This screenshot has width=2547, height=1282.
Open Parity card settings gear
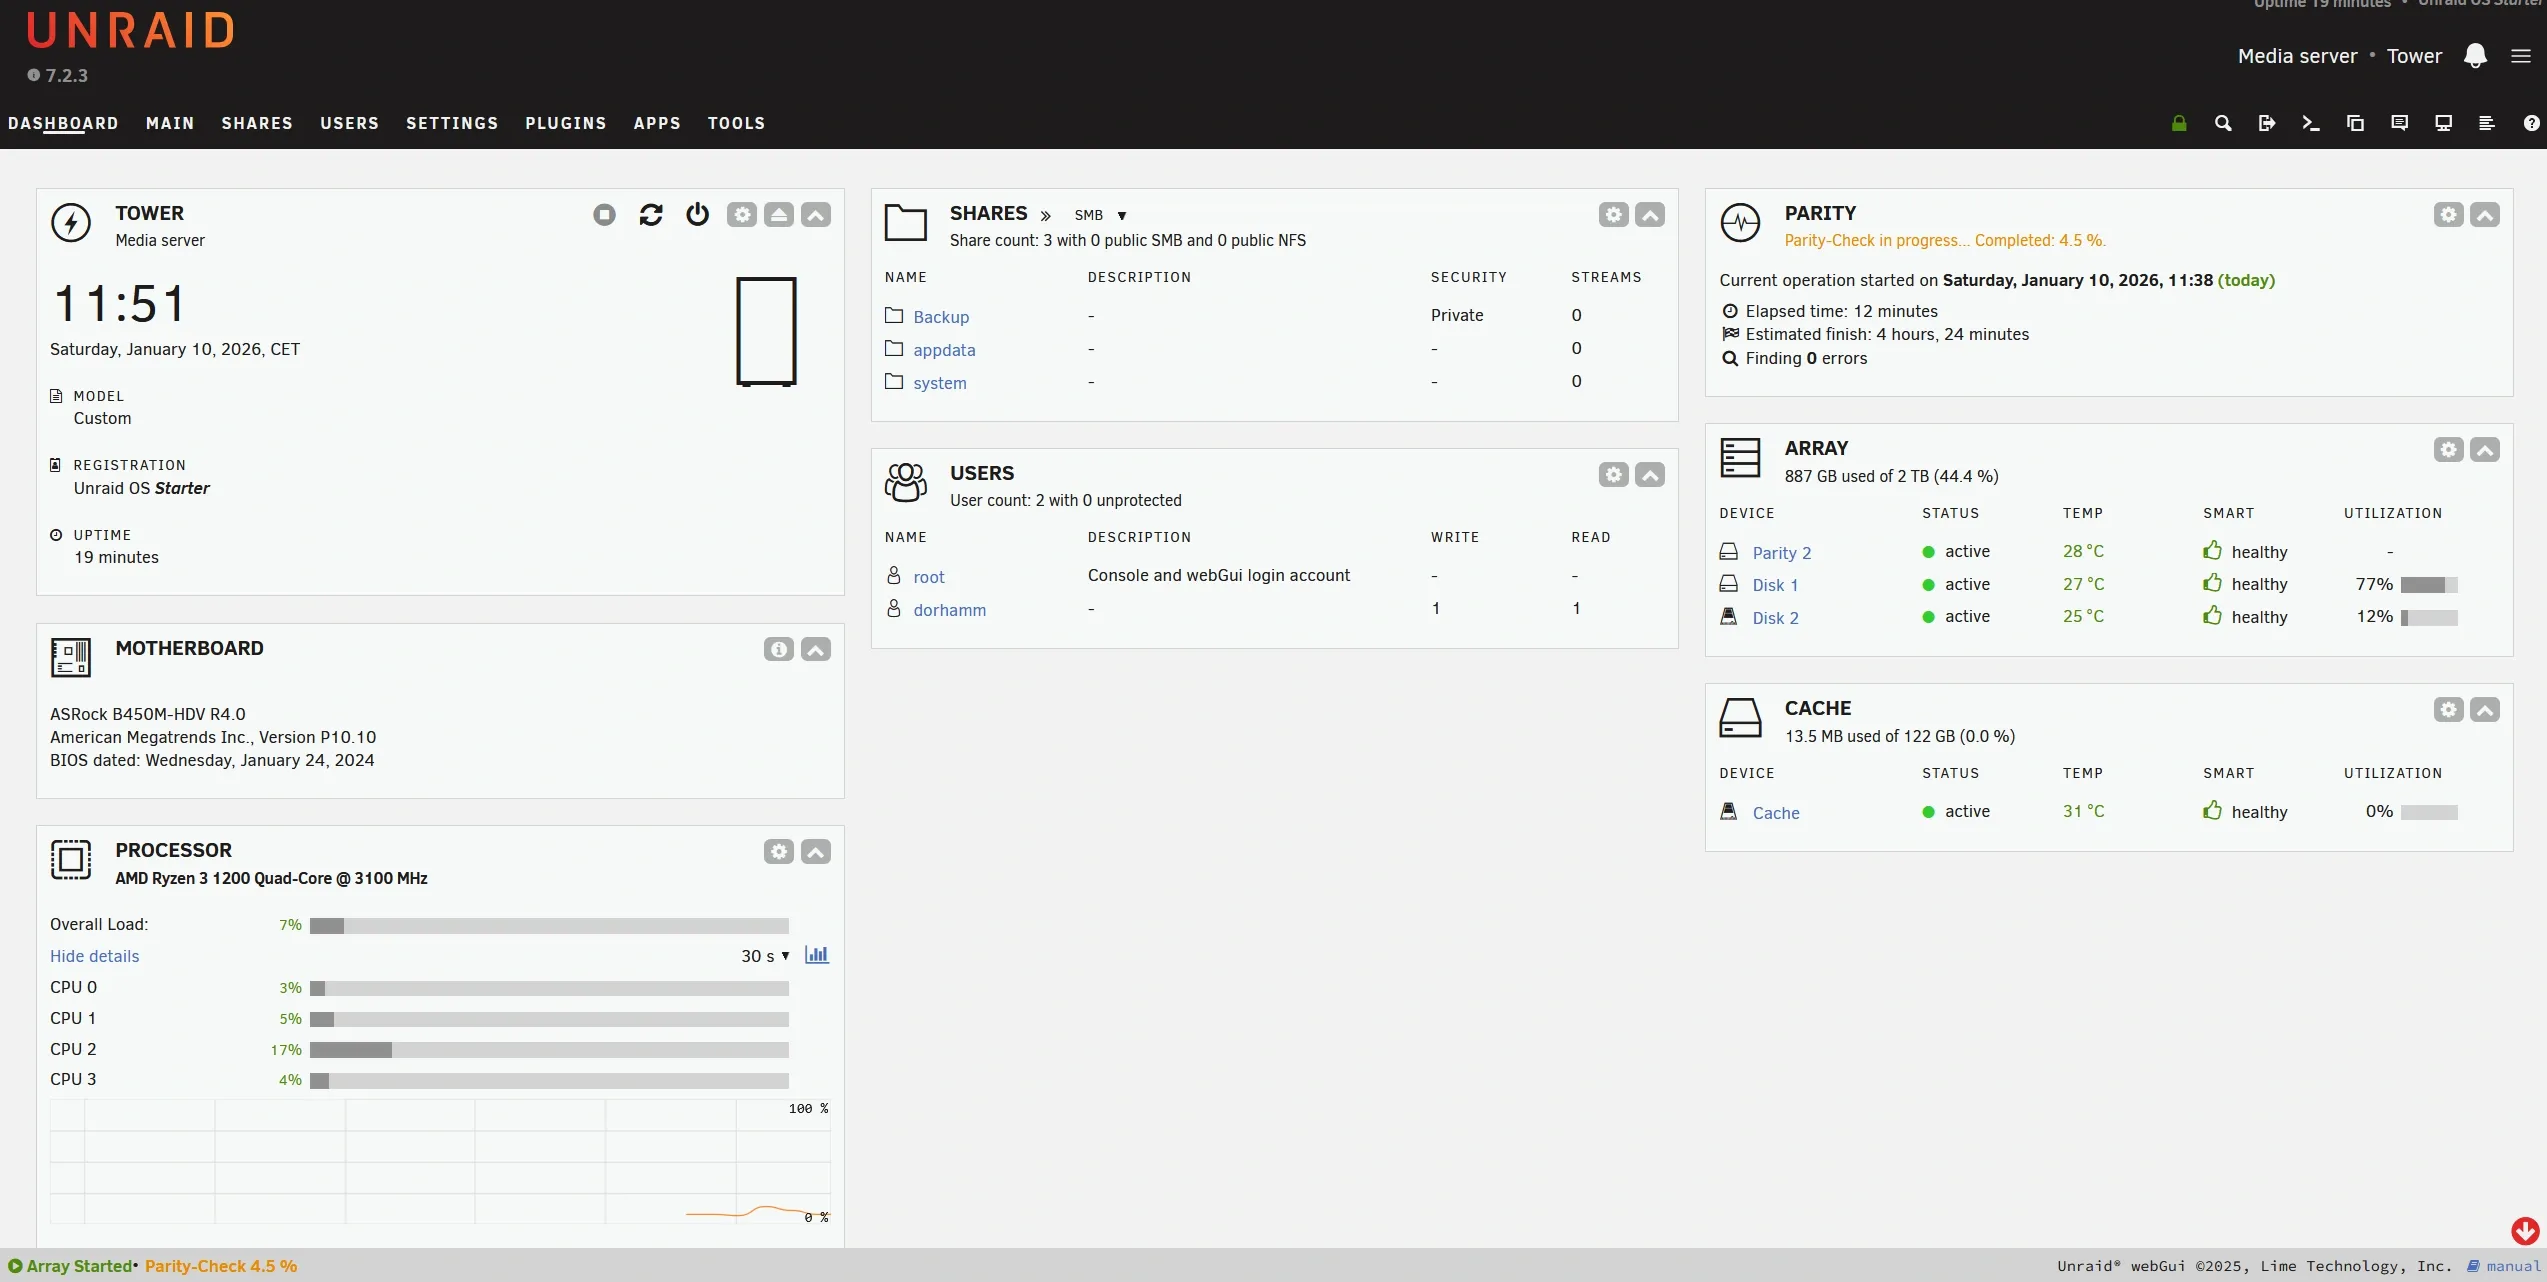pos(2449,215)
